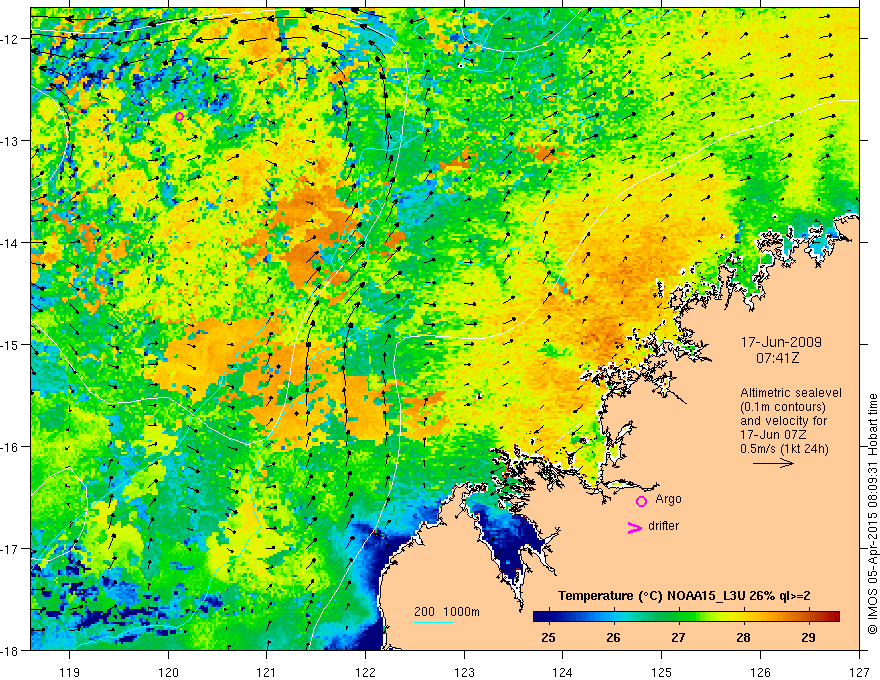Screen dimensions: 880x680
Task: Click the magenta Argo float marker on the map
Action: pos(180,117)
